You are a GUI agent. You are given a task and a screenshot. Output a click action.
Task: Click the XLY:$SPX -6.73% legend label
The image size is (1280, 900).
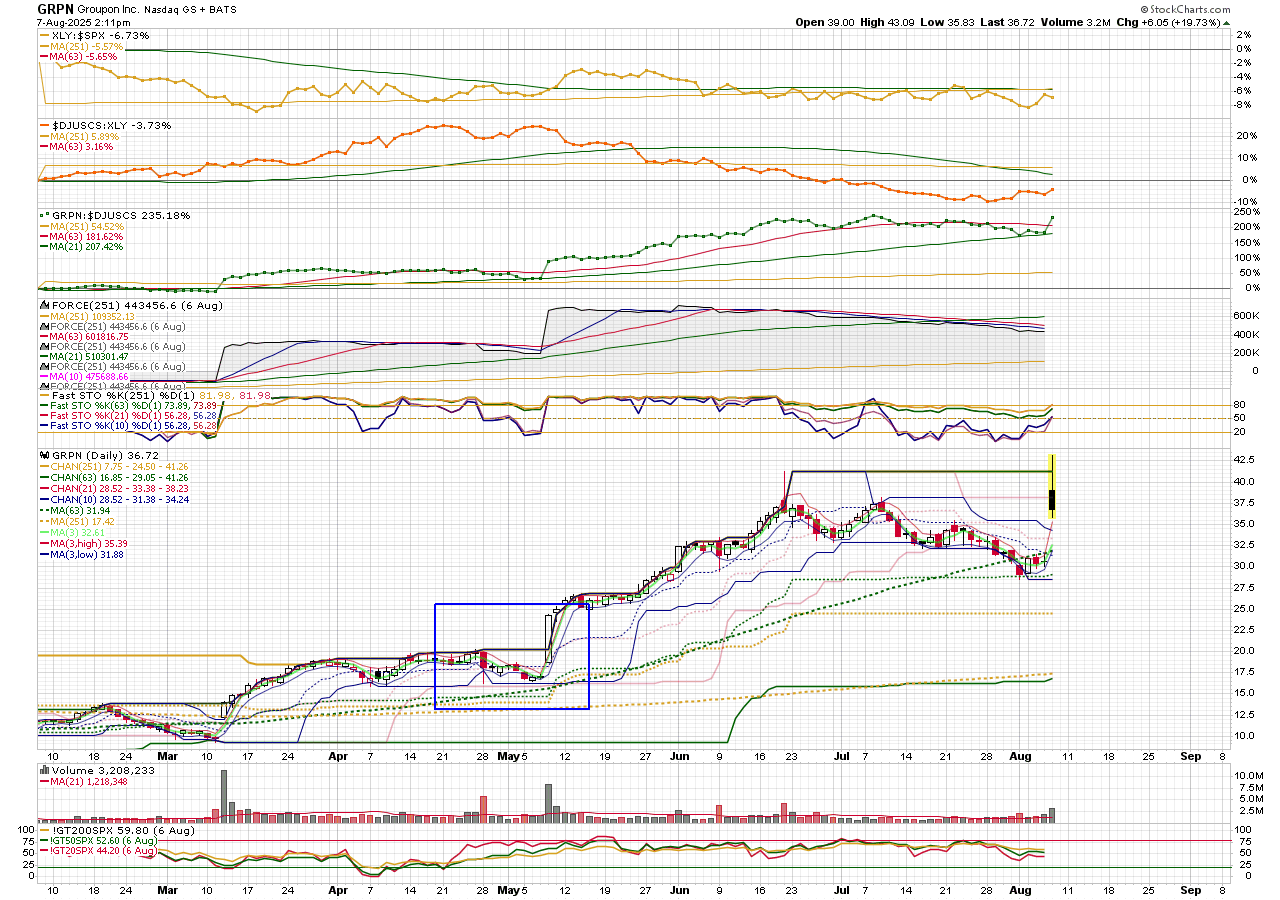[x=99, y=35]
